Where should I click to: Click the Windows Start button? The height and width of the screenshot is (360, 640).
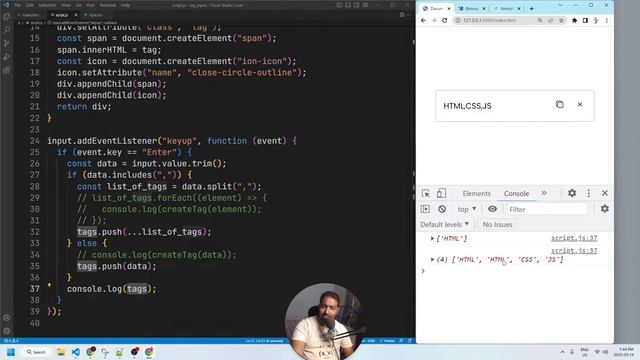[11, 352]
